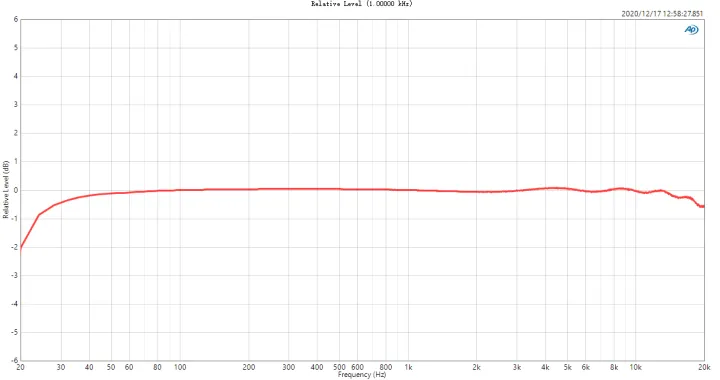Click the 4k frequency tick label
The height and width of the screenshot is (380, 720).
pyautogui.click(x=546, y=367)
